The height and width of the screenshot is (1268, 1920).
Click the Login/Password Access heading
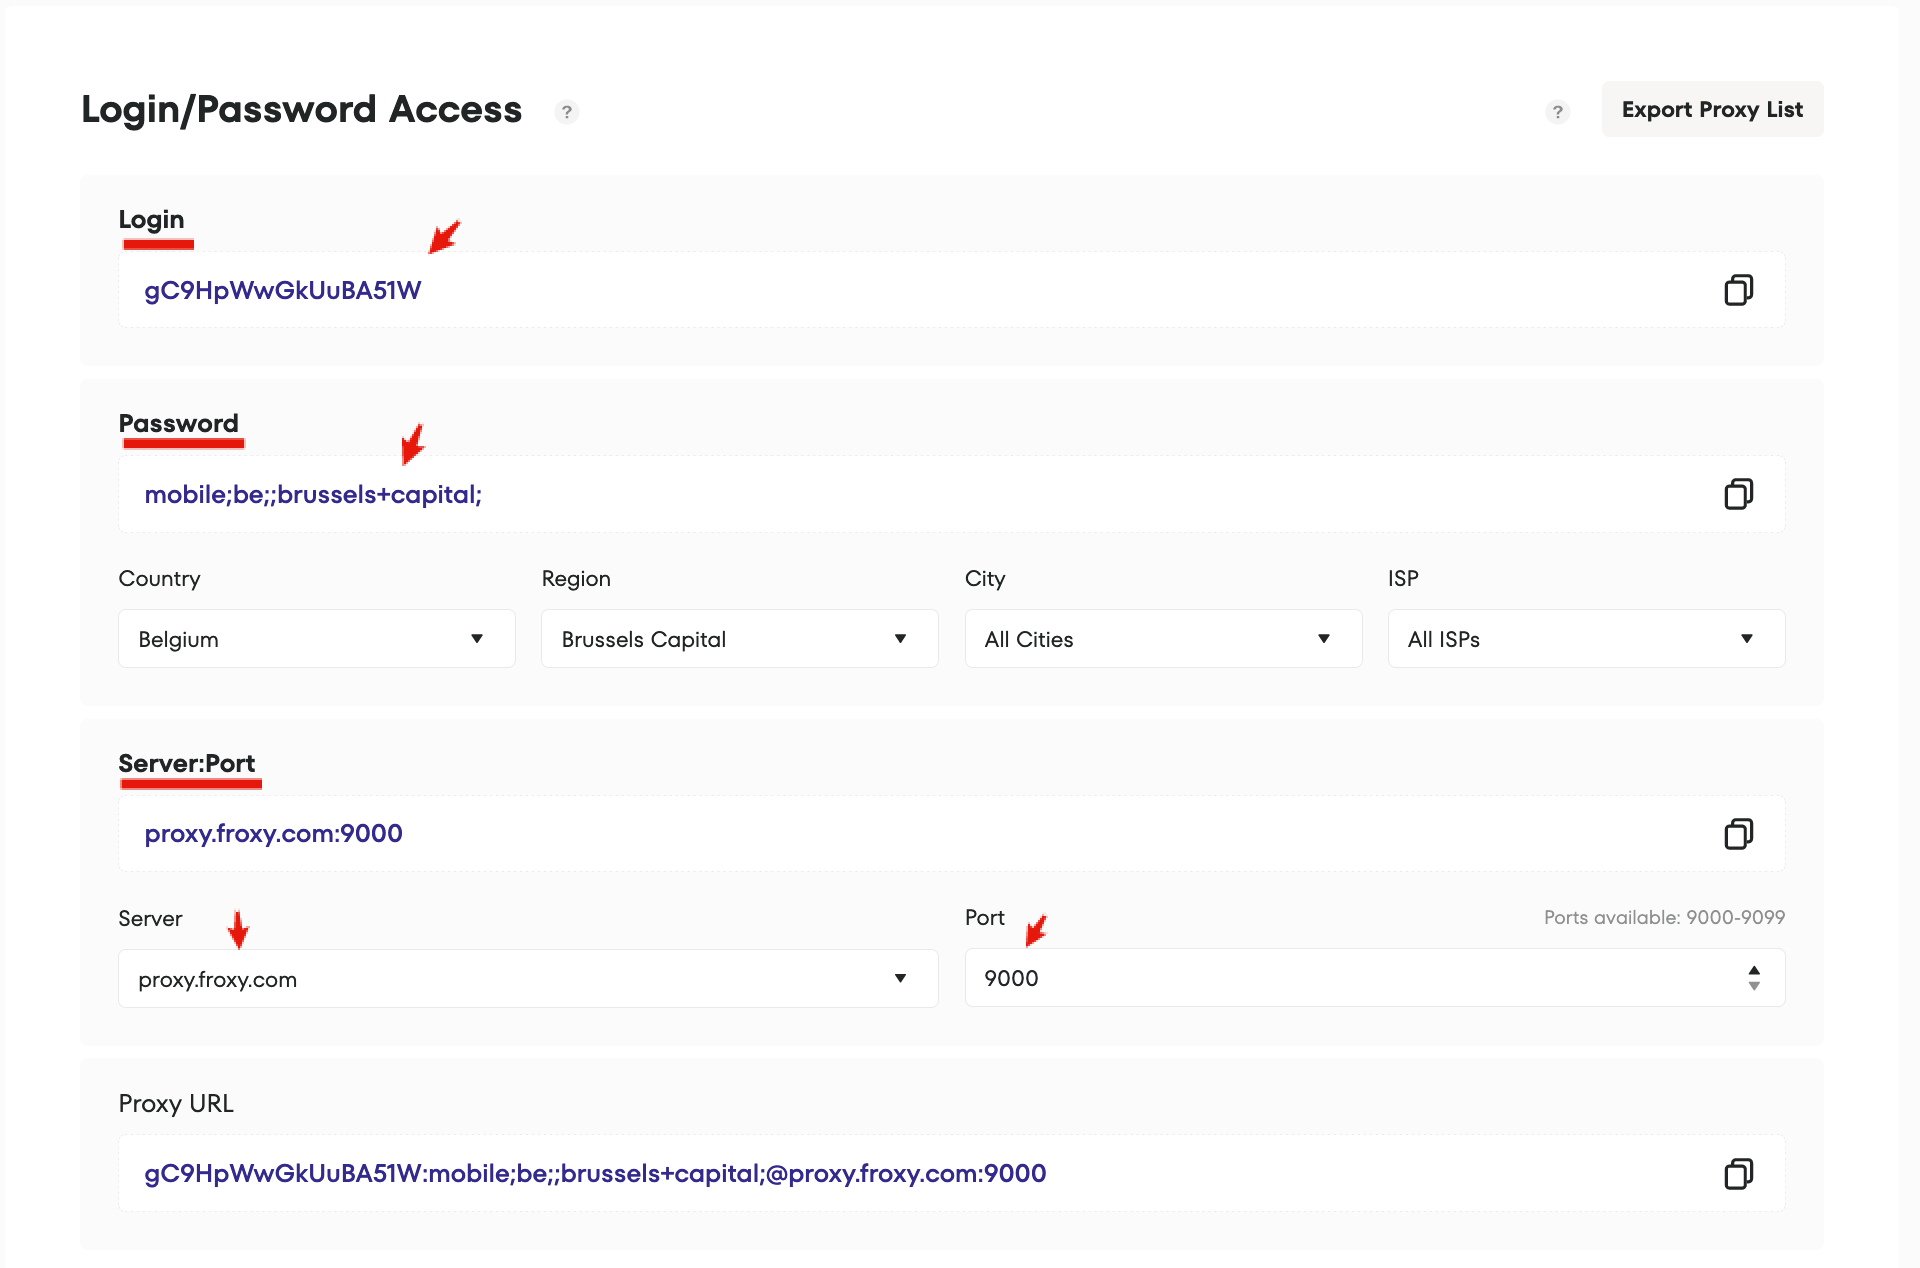(302, 109)
